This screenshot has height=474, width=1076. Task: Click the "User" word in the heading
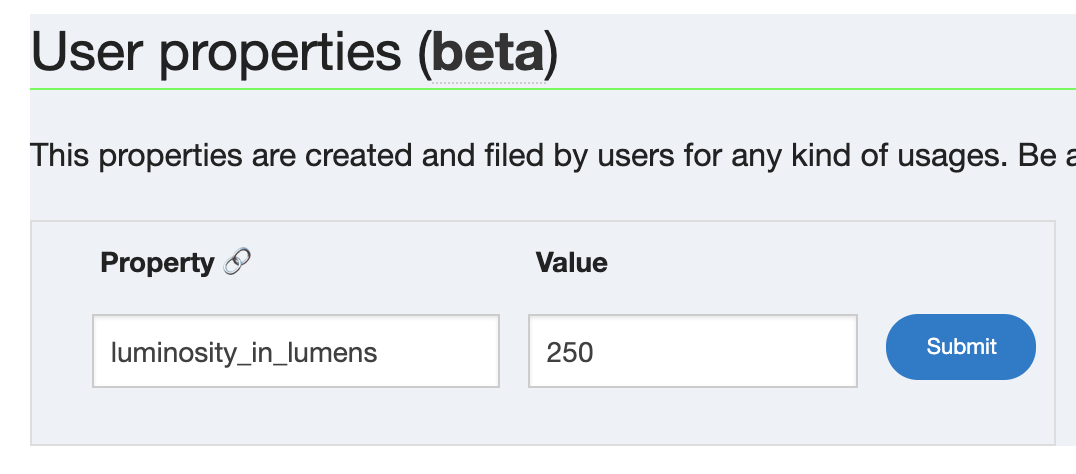click(90, 54)
